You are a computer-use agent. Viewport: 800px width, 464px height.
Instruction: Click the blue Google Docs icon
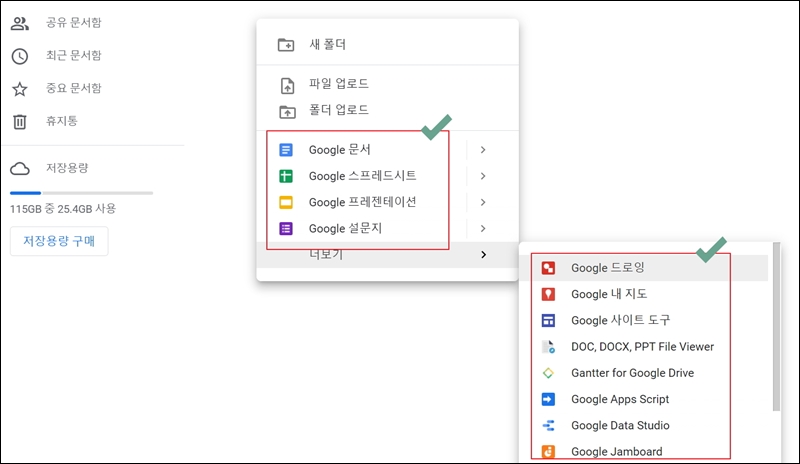tap(286, 150)
